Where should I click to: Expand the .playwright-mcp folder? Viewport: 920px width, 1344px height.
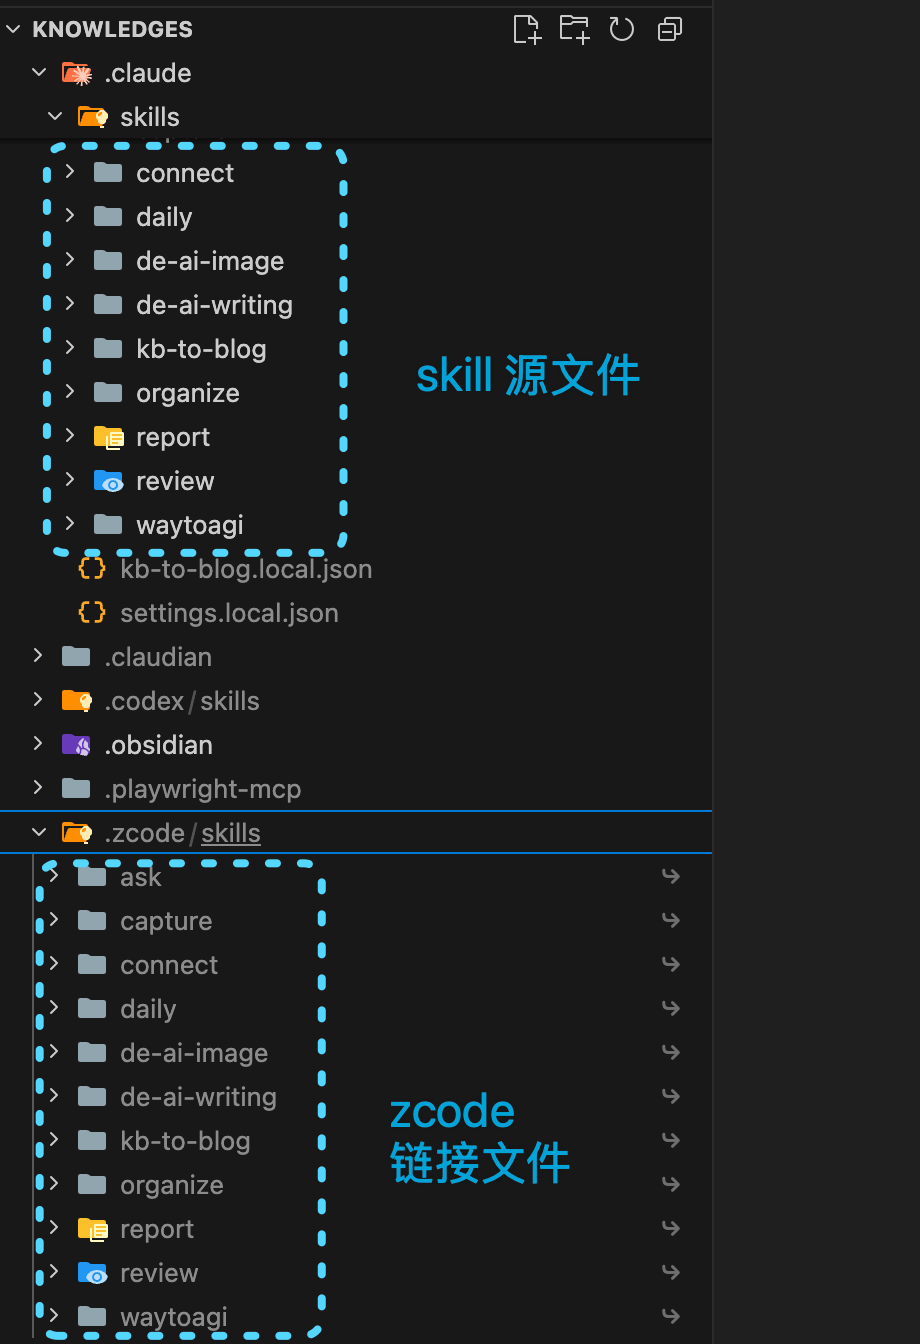click(x=39, y=788)
